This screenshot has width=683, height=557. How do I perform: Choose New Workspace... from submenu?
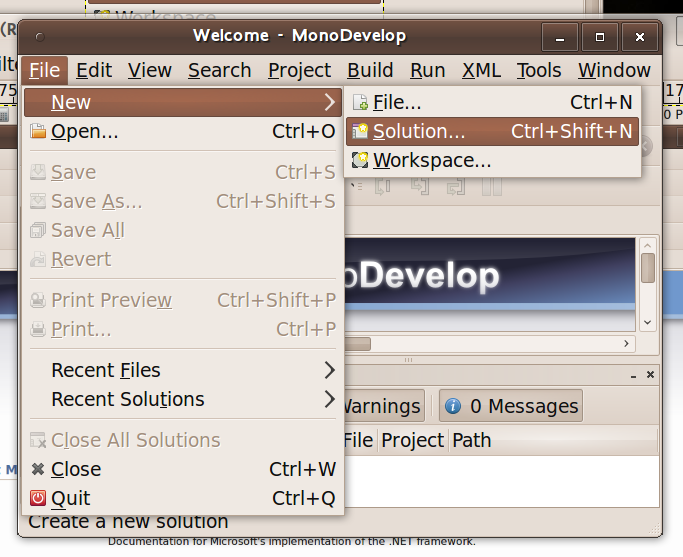pyautogui.click(x=492, y=160)
